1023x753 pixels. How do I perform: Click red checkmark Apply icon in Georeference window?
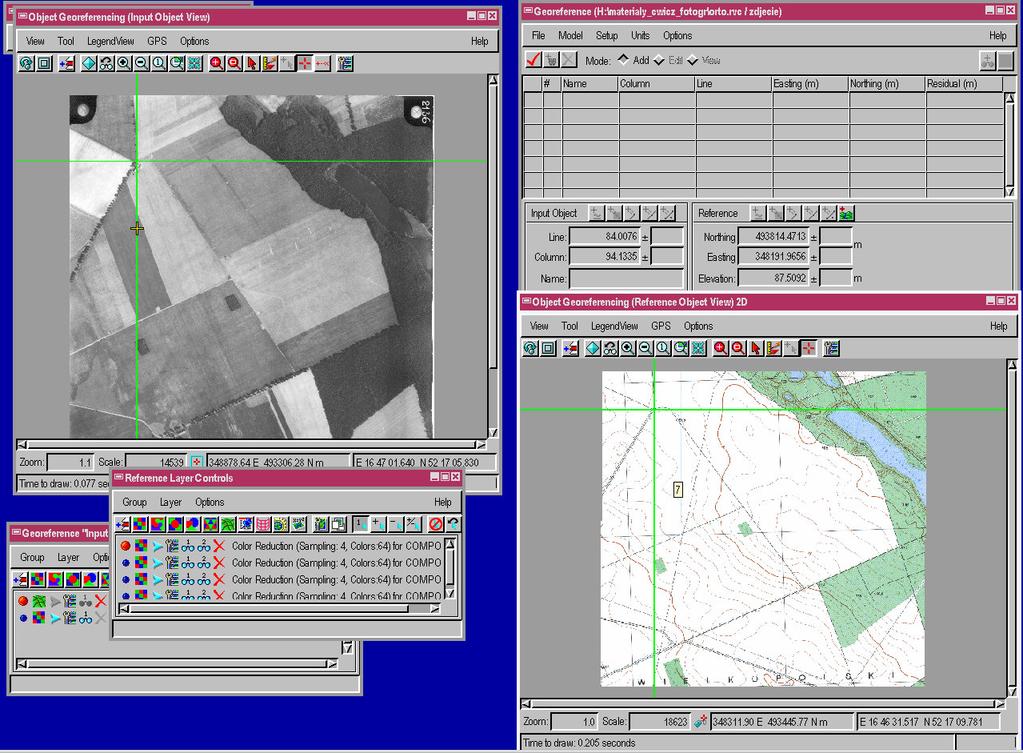[534, 60]
